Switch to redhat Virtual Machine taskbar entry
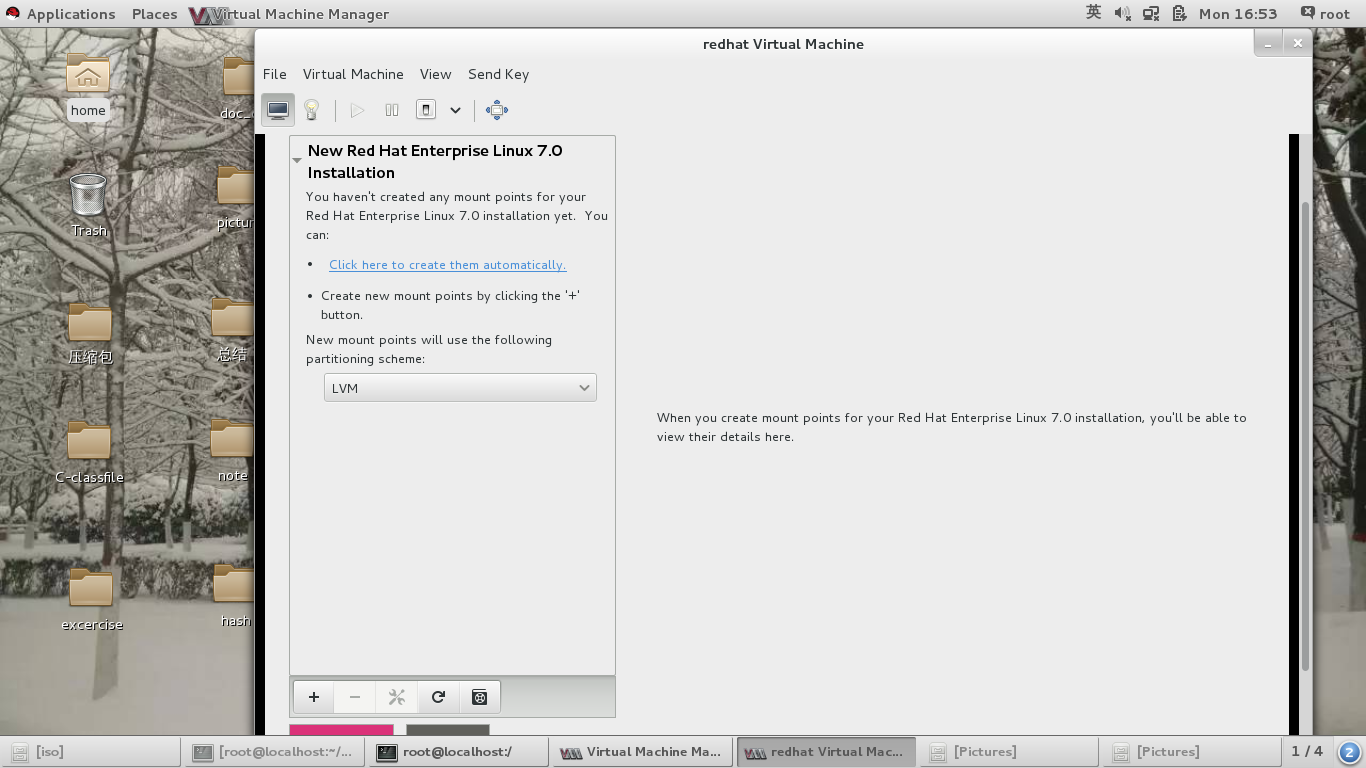 (x=825, y=752)
